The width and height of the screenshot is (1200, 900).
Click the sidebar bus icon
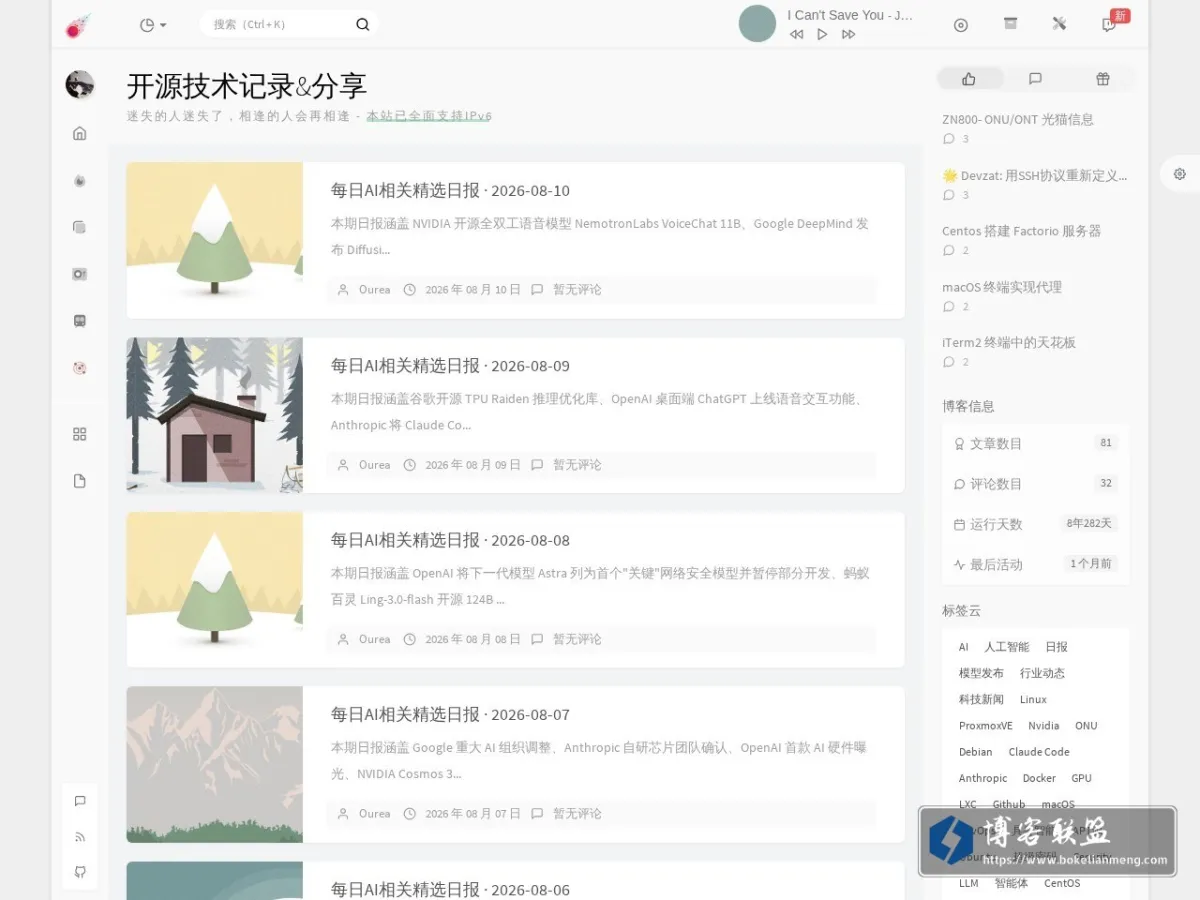pos(80,321)
